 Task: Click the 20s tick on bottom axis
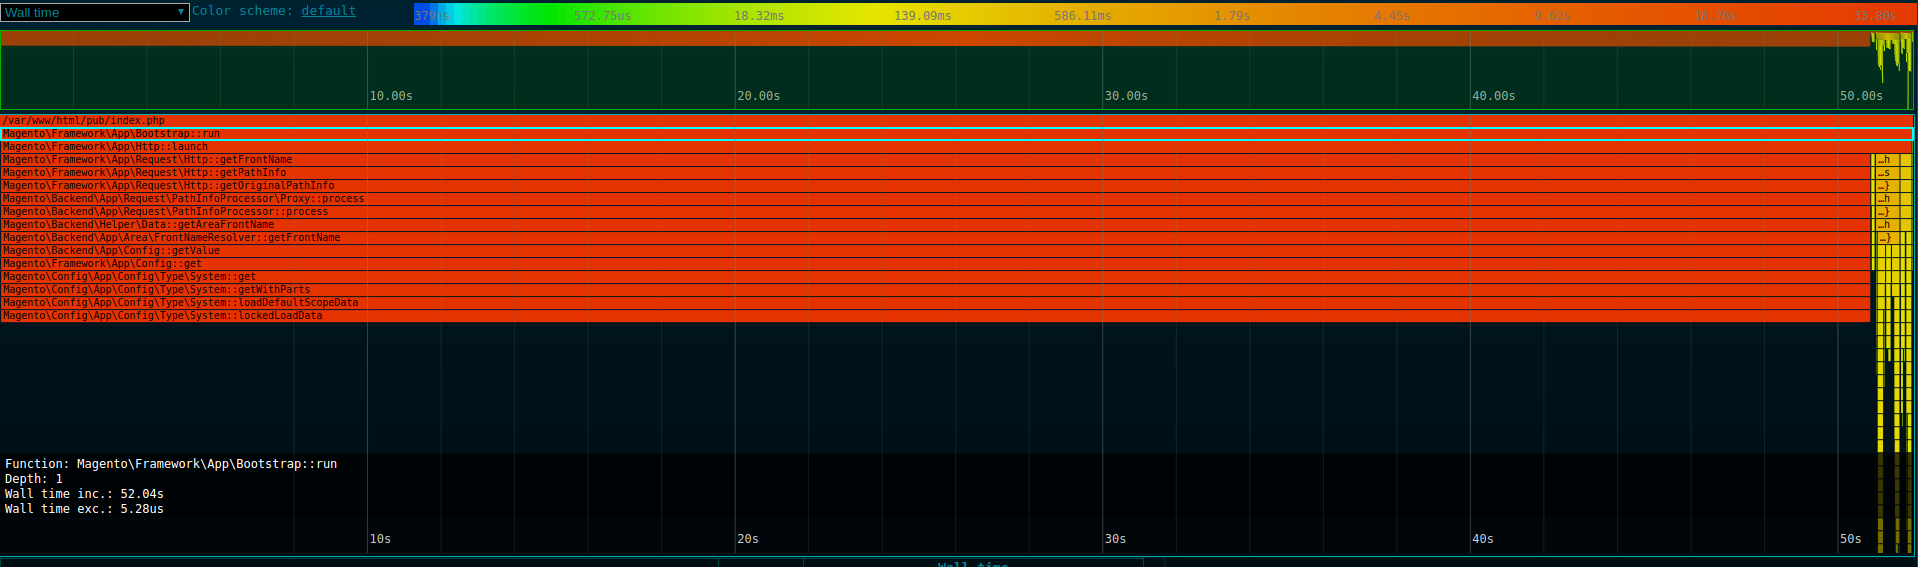[748, 539]
